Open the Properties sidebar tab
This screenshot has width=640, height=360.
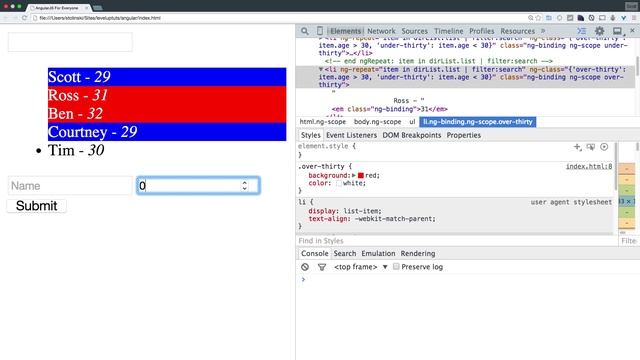(x=463, y=135)
